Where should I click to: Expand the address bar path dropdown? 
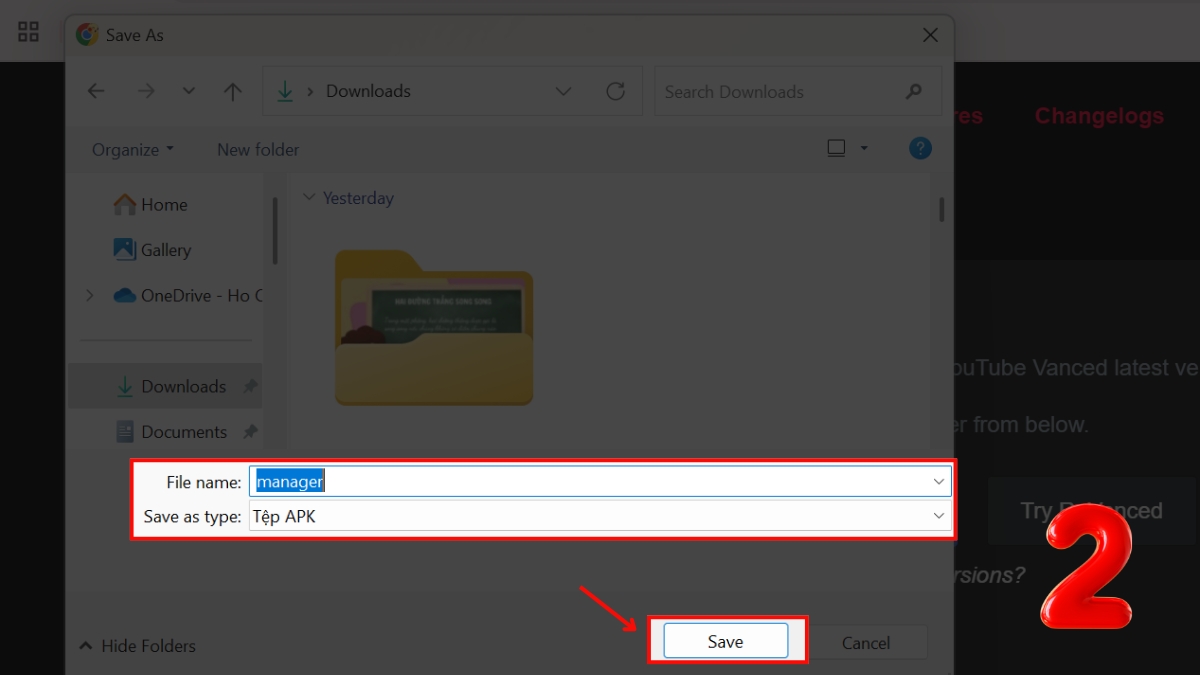[563, 91]
